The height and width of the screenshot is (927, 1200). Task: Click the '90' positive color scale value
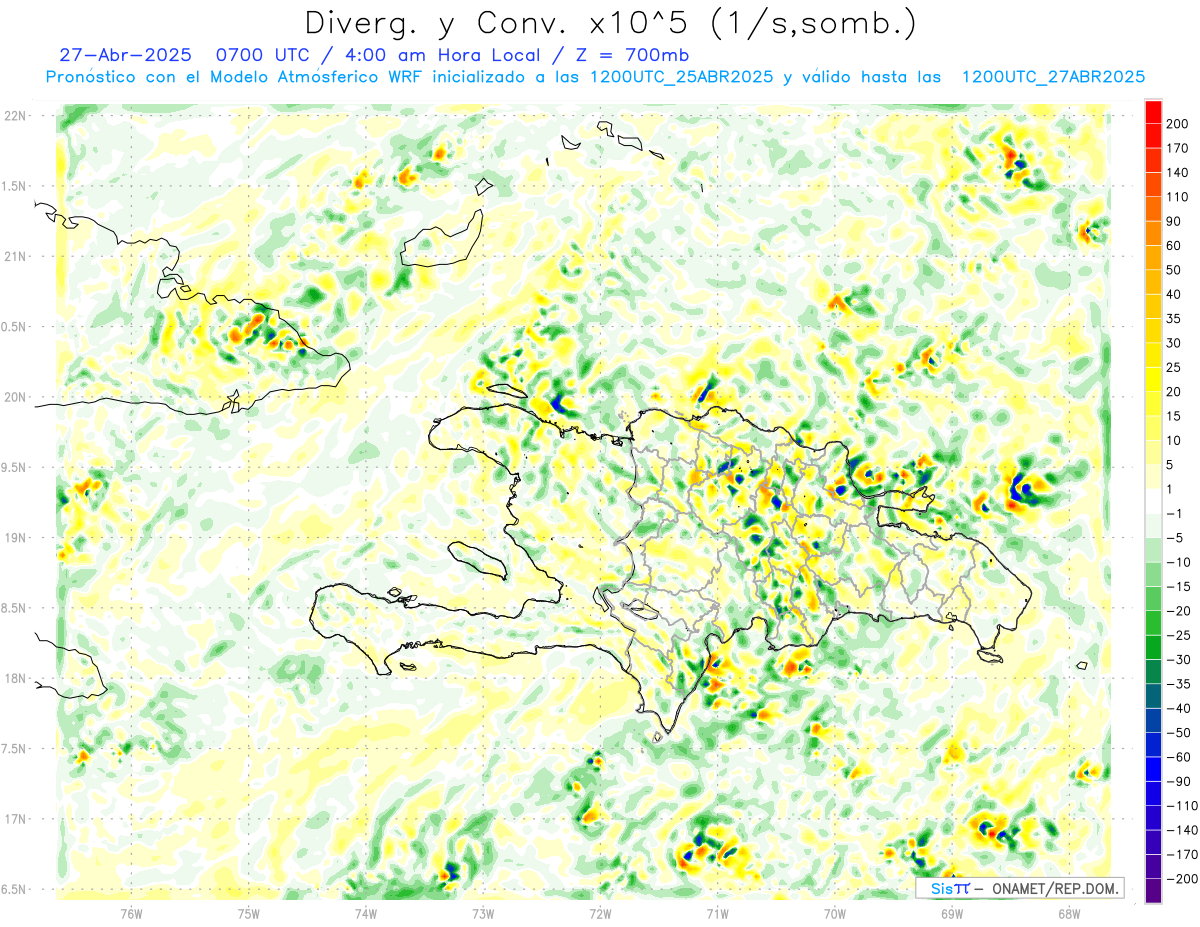(1175, 221)
